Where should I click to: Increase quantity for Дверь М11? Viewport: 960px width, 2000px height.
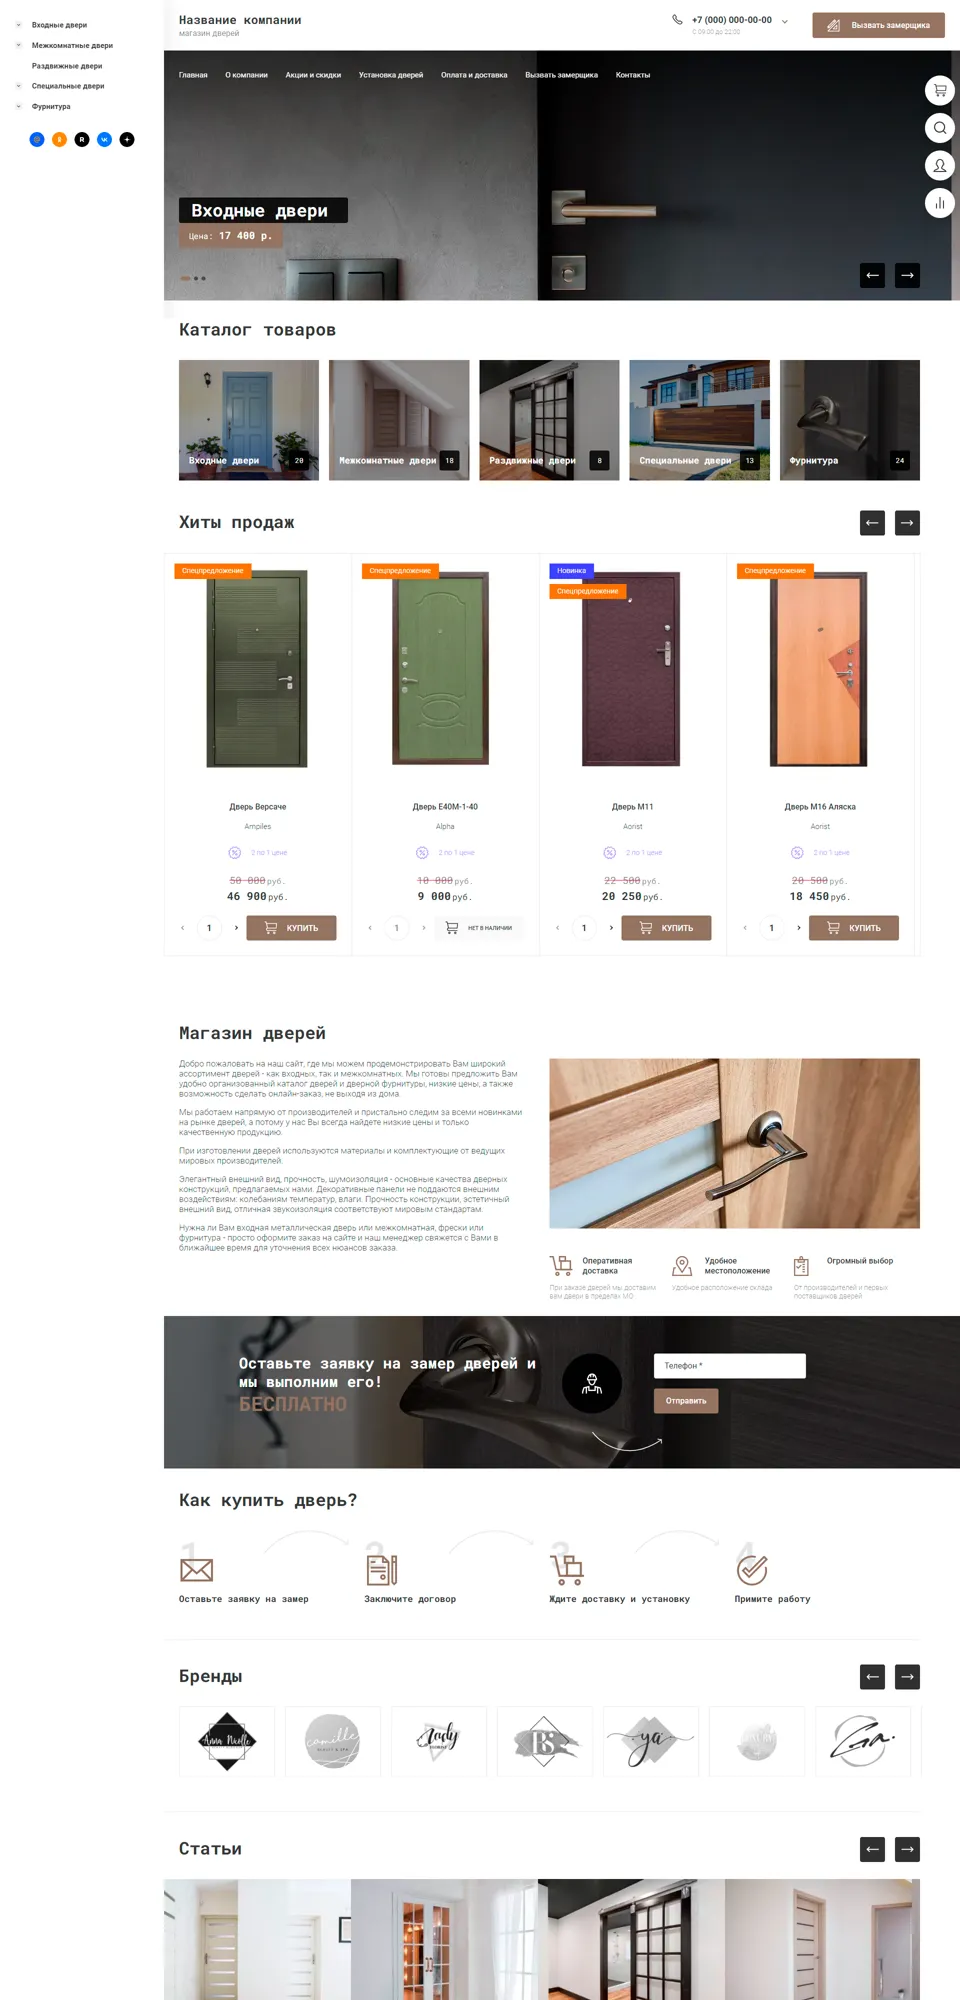click(611, 928)
